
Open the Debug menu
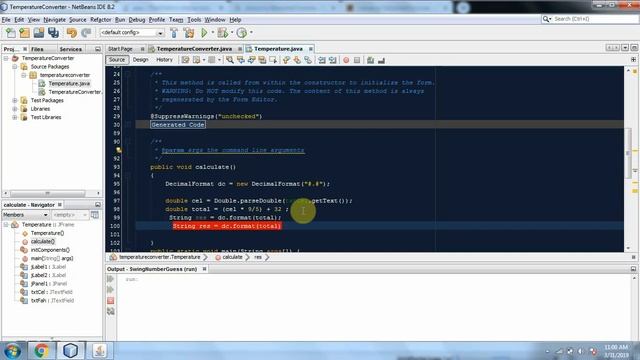(x=137, y=20)
